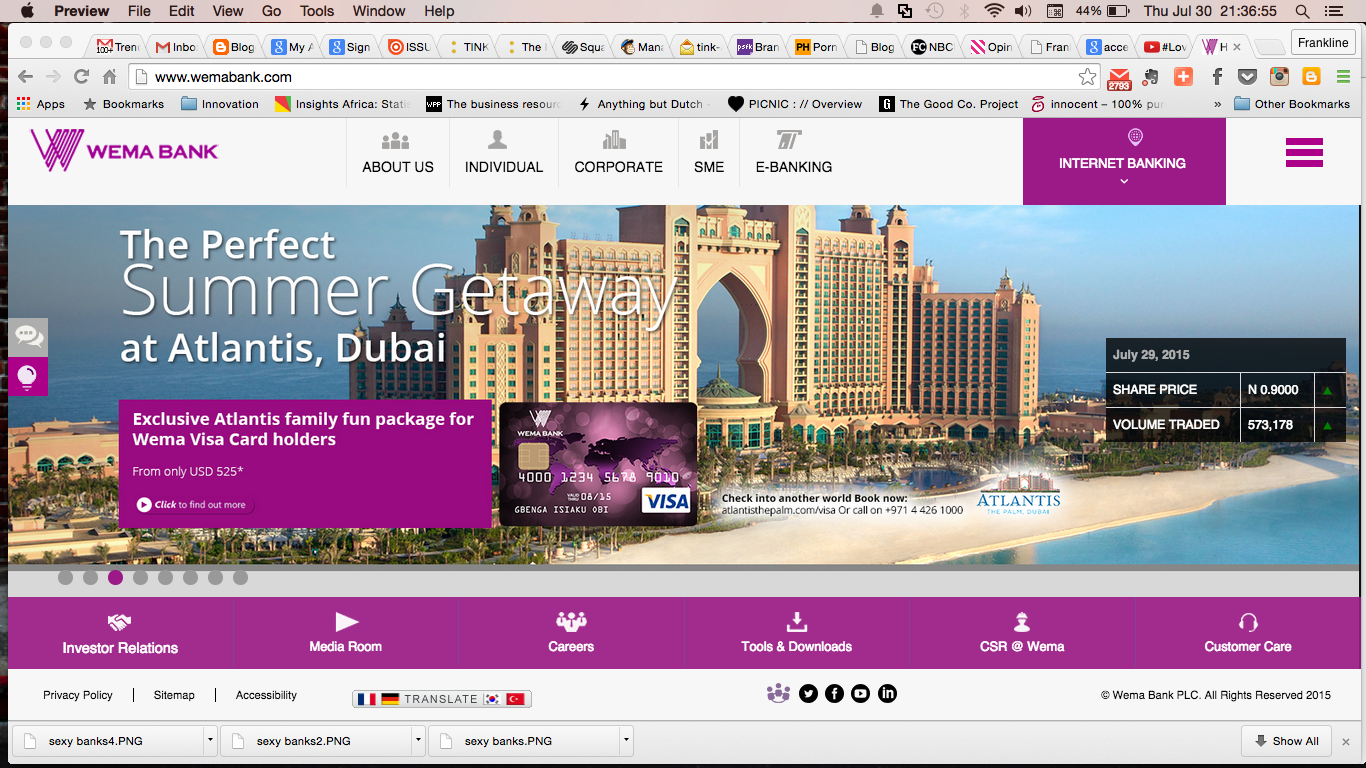Select the second carousel slide dot
The width and height of the screenshot is (1366, 768).
90,577
